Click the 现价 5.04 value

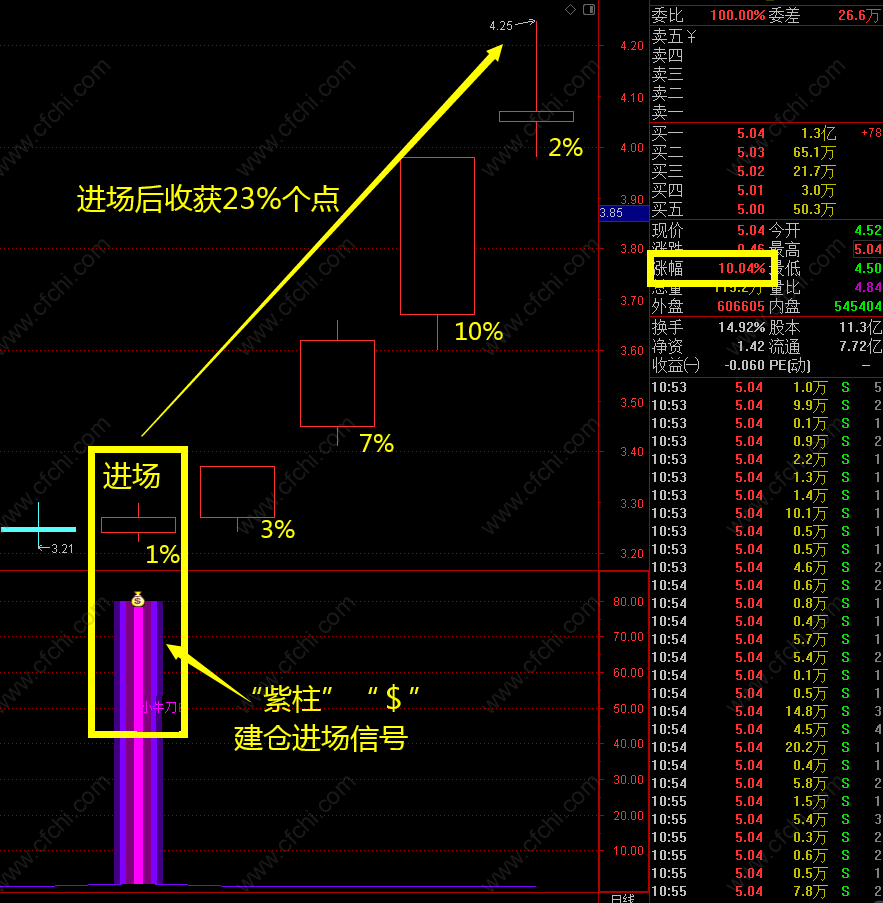click(x=751, y=231)
